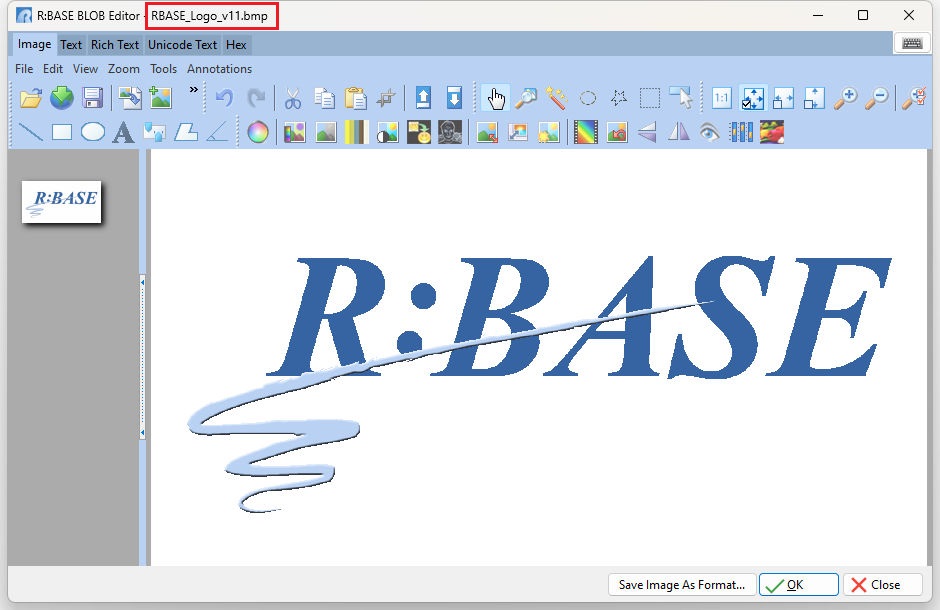Draw an ellipse annotation

click(x=93, y=132)
